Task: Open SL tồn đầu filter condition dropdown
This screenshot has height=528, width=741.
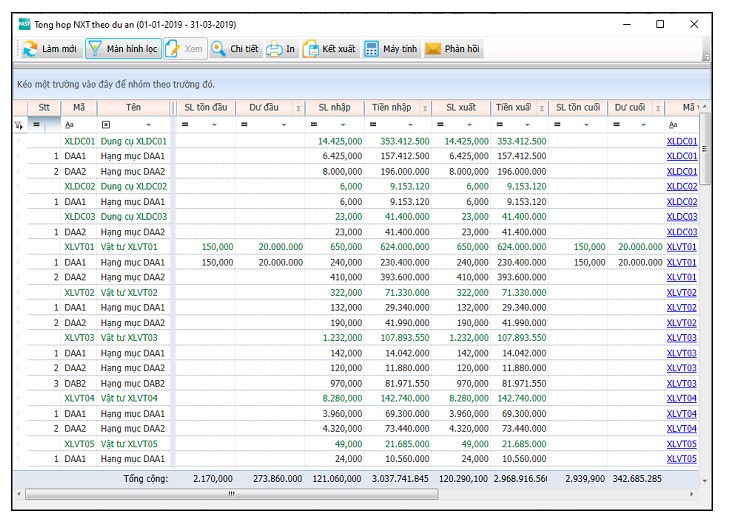Action: (x=213, y=125)
